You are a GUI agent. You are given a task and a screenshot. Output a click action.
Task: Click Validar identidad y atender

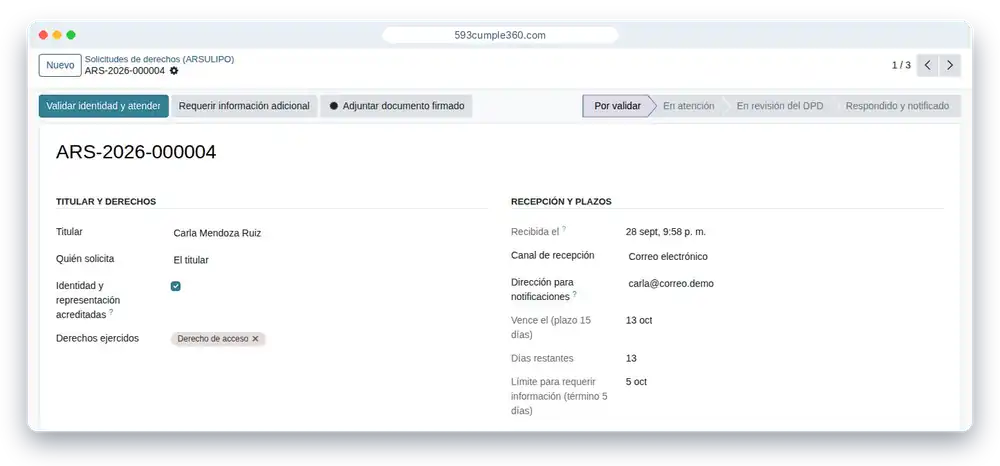[103, 106]
